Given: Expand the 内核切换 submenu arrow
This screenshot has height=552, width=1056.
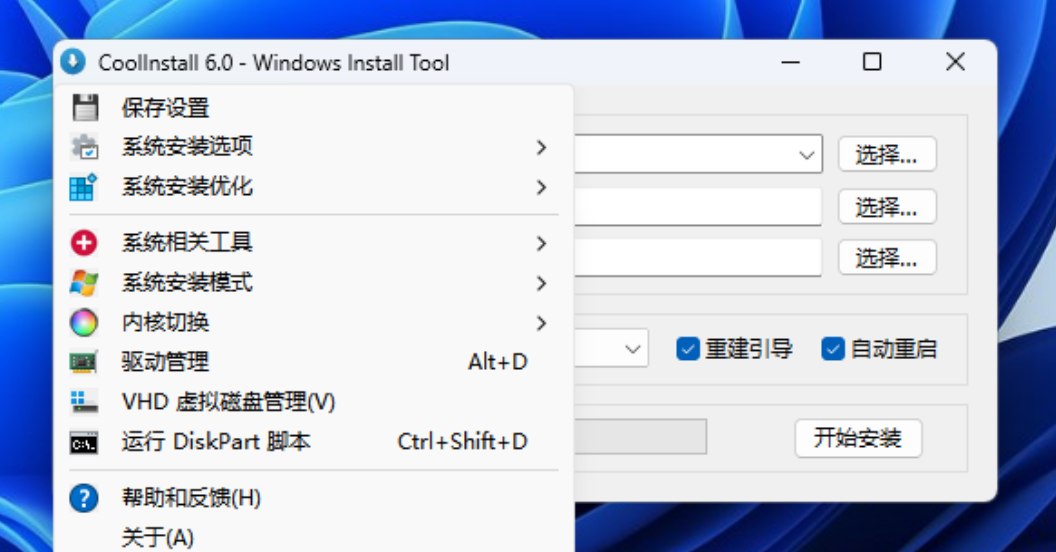Looking at the screenshot, I should pyautogui.click(x=541, y=323).
